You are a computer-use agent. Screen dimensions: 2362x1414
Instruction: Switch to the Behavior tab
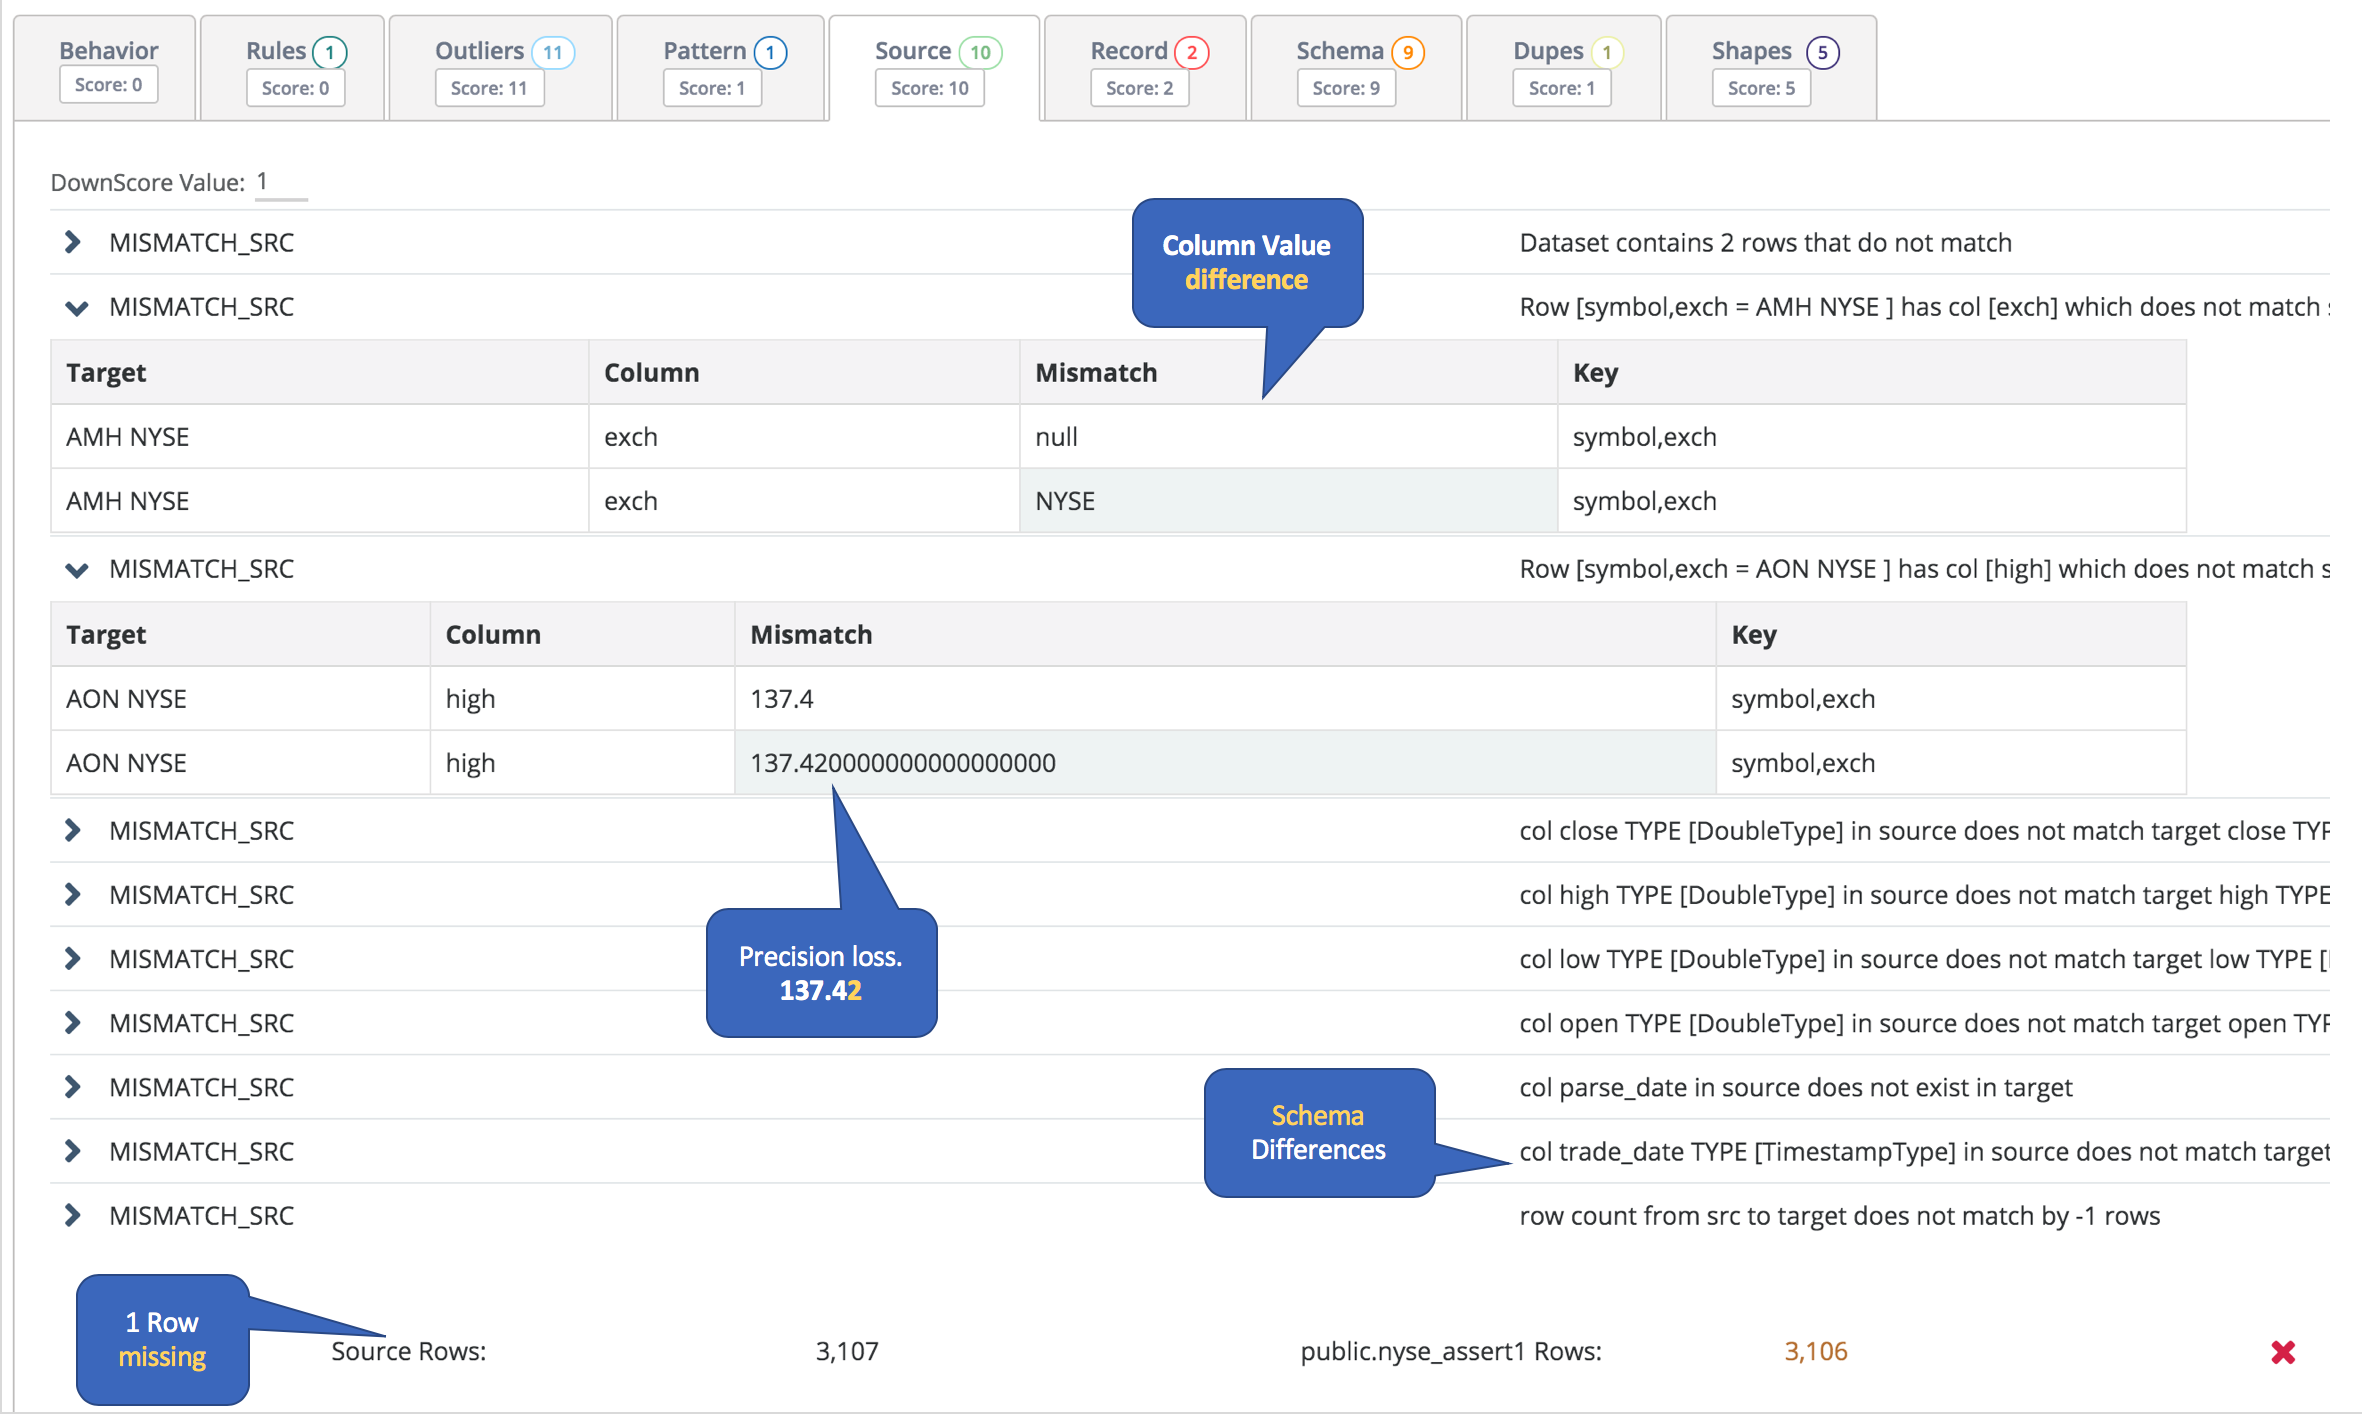click(x=108, y=50)
